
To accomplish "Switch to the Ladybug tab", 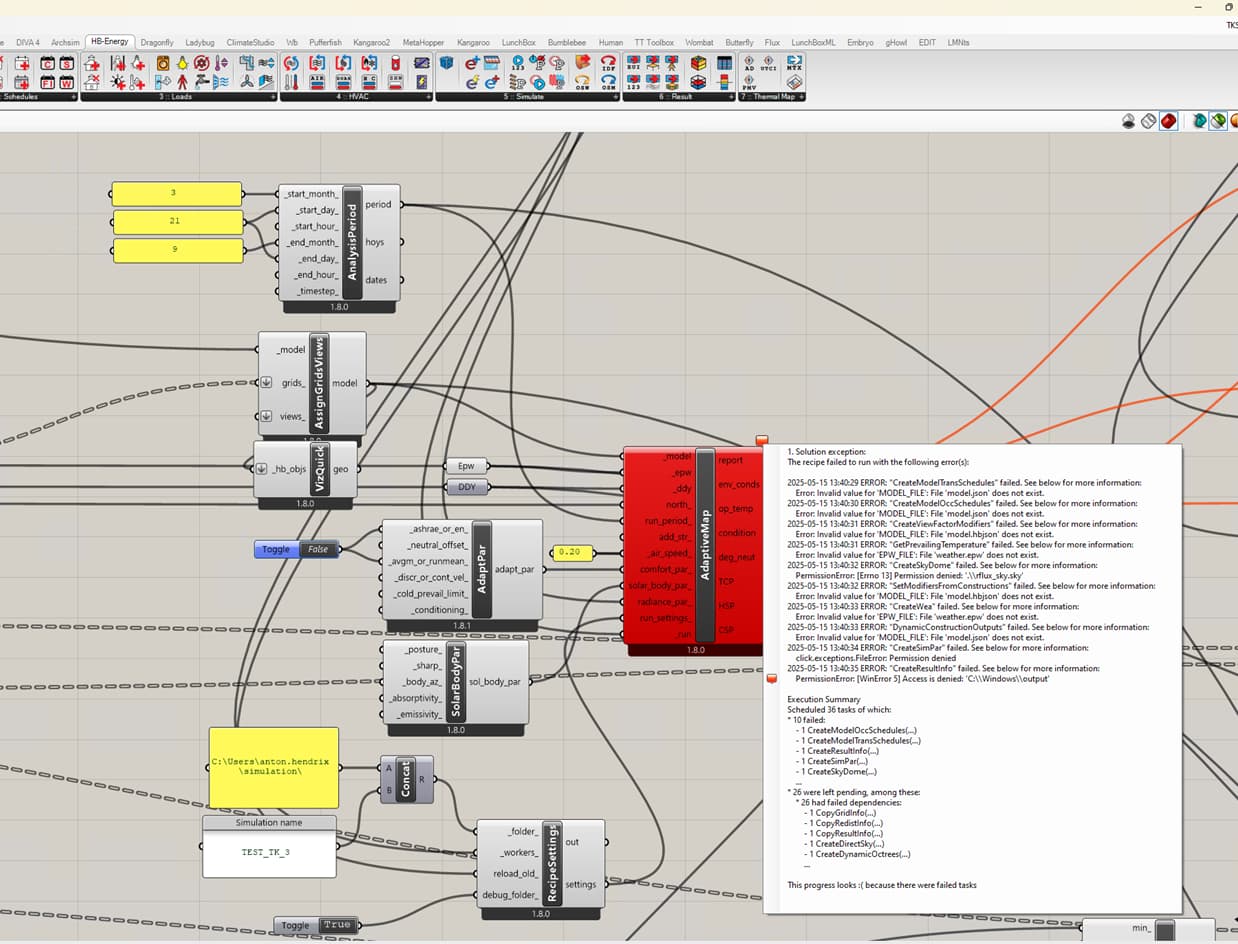I will [200, 43].
